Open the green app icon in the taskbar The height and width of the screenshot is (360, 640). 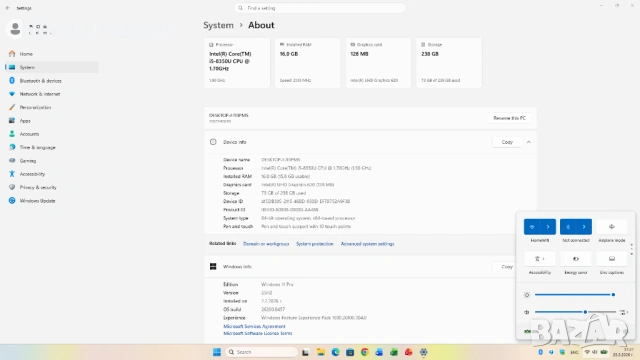click(394, 352)
